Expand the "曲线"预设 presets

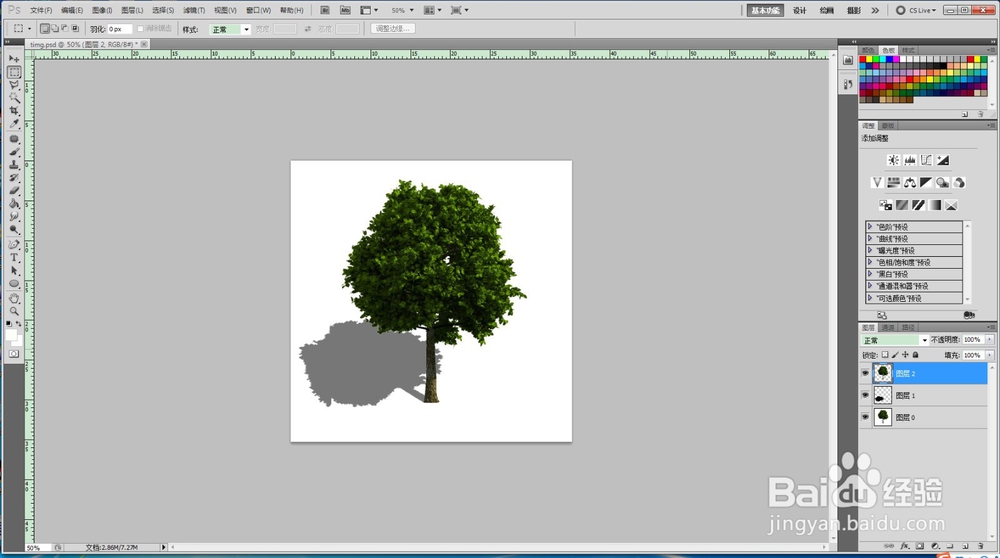[x=869, y=239]
